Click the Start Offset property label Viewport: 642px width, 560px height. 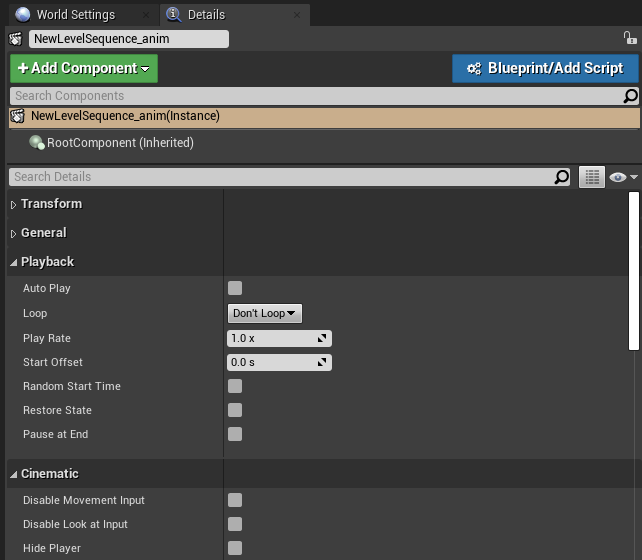(x=52, y=362)
